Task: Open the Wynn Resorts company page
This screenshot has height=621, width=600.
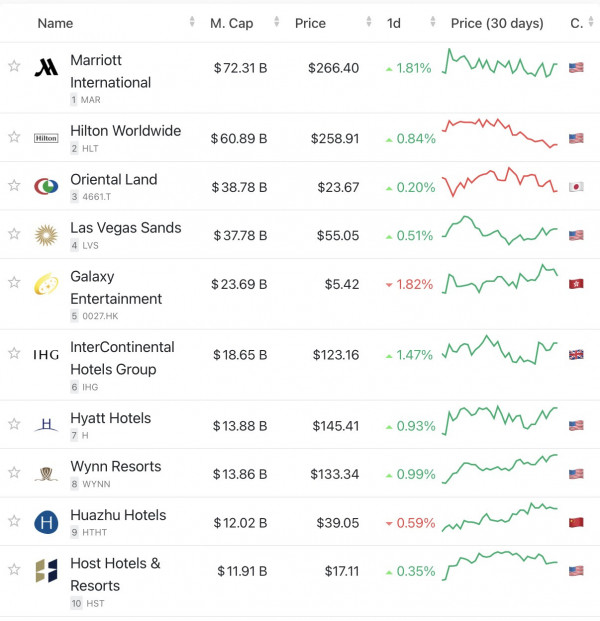Action: (x=115, y=466)
